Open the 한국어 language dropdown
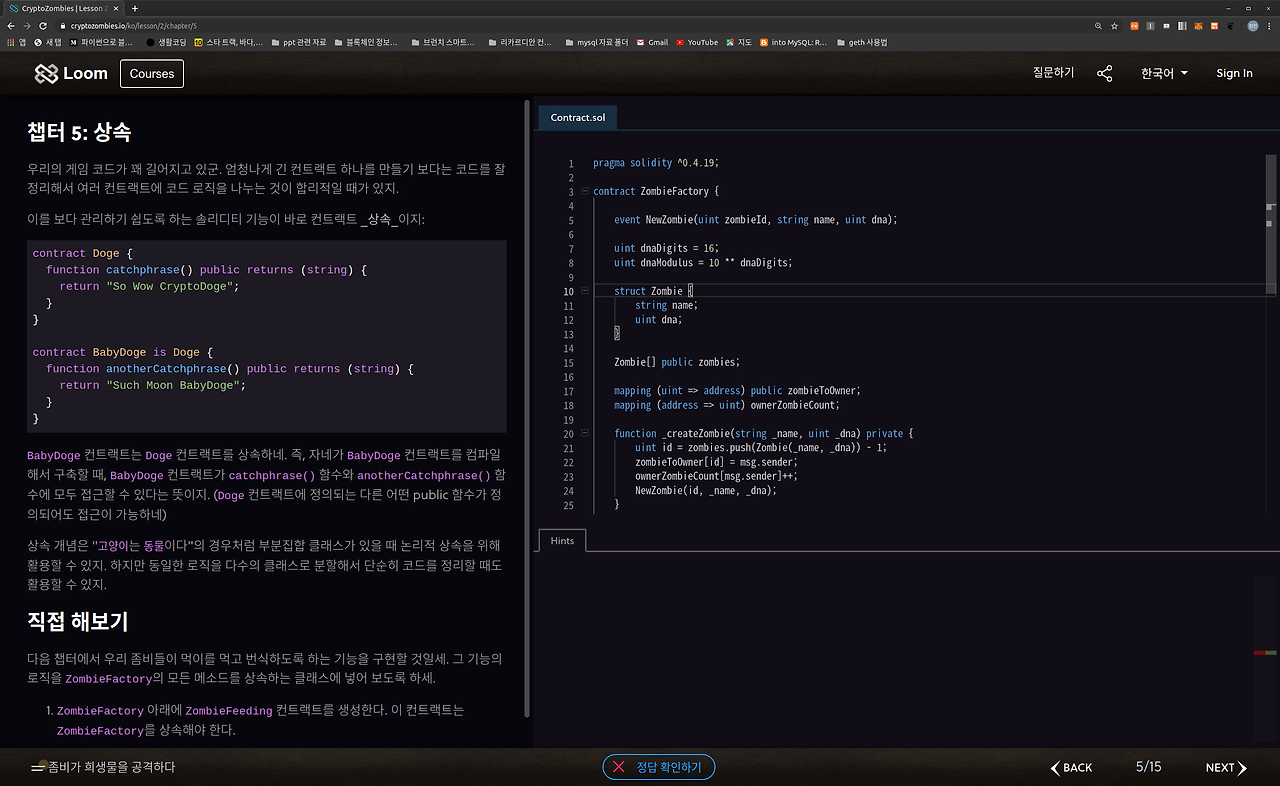The image size is (1280, 786). tap(1164, 73)
